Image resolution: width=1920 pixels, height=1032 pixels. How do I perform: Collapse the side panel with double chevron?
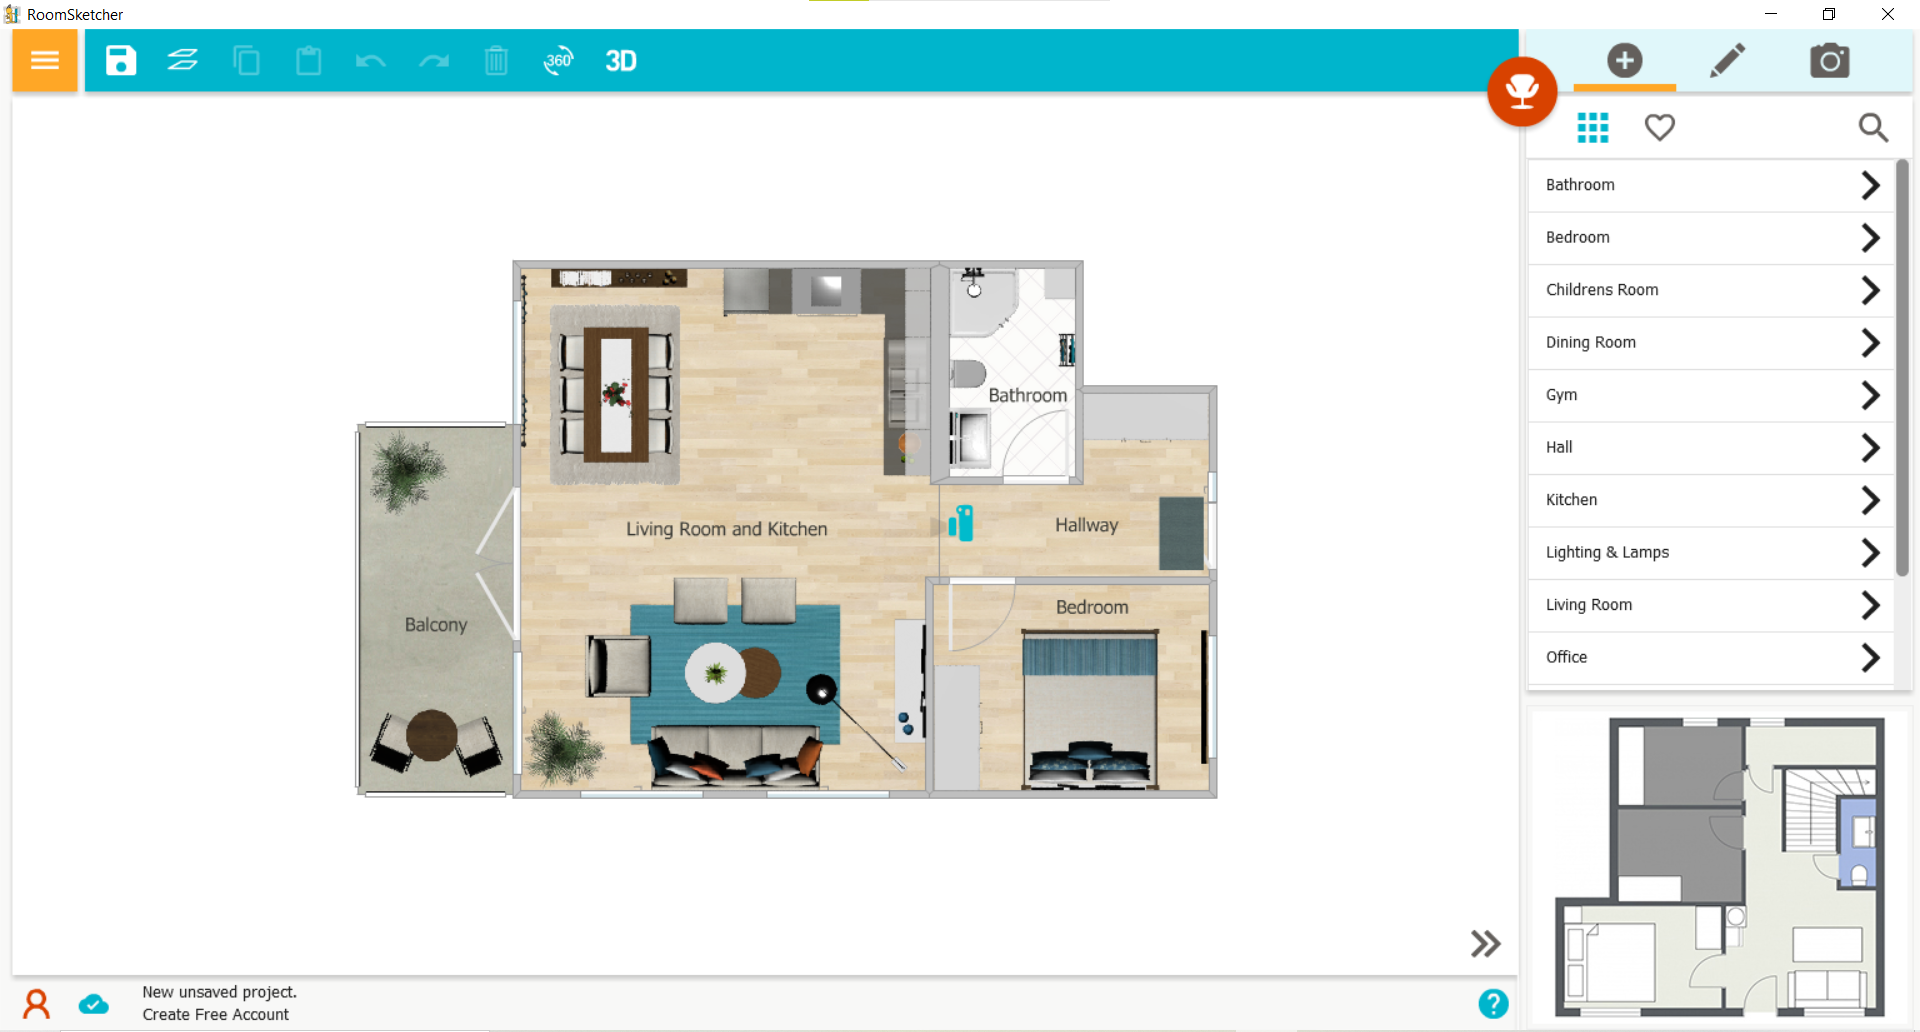coord(1485,944)
